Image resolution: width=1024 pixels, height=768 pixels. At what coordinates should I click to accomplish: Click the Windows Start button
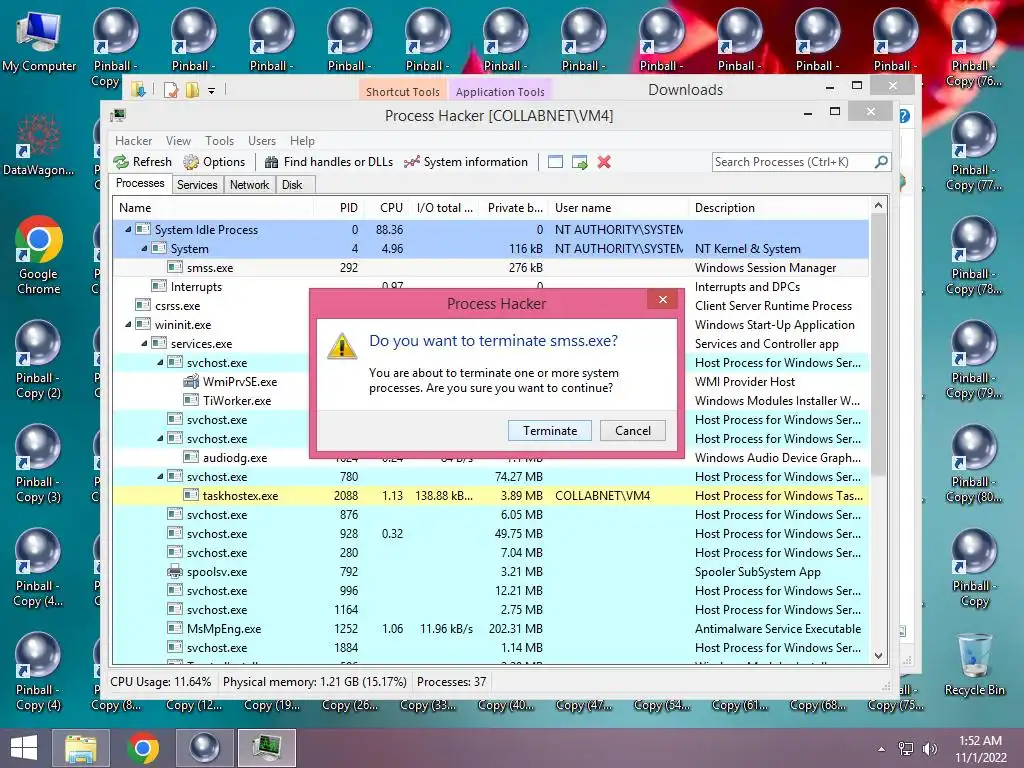pos(24,748)
